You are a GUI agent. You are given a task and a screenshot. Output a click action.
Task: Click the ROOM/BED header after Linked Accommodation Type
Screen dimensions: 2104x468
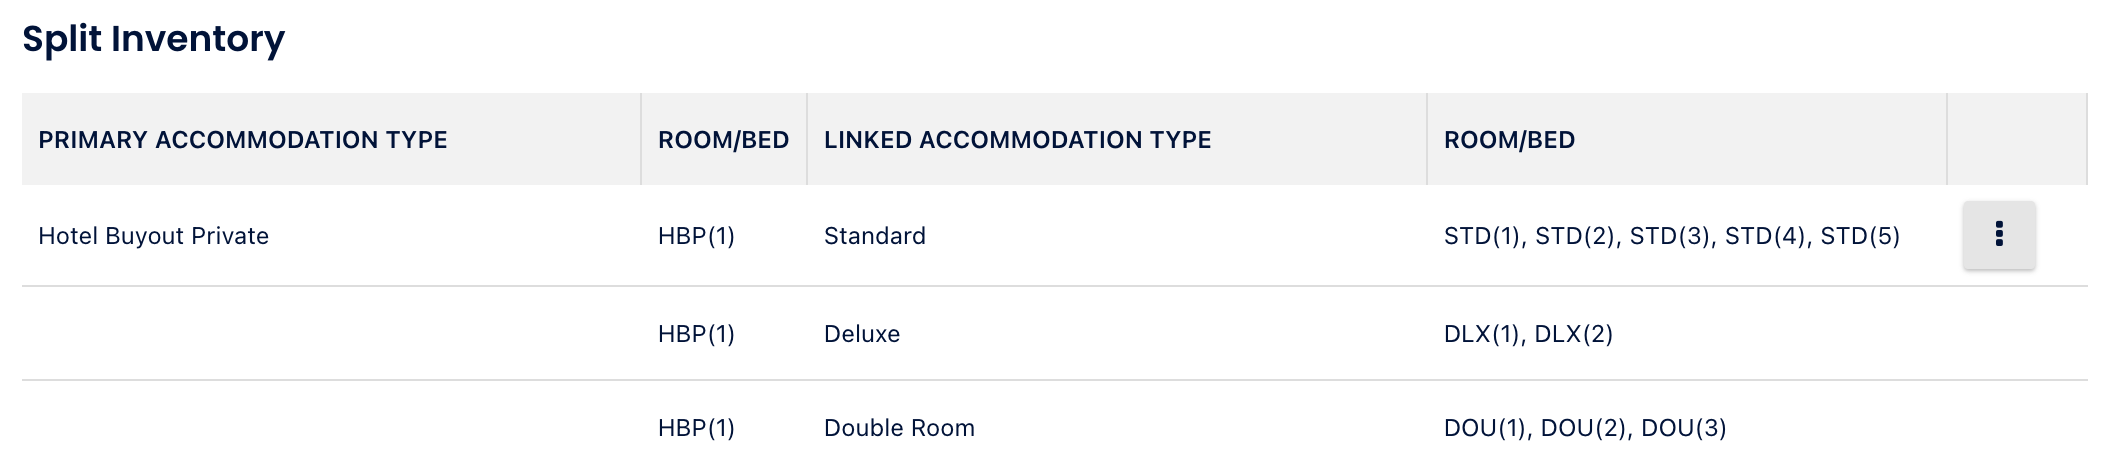(1509, 140)
